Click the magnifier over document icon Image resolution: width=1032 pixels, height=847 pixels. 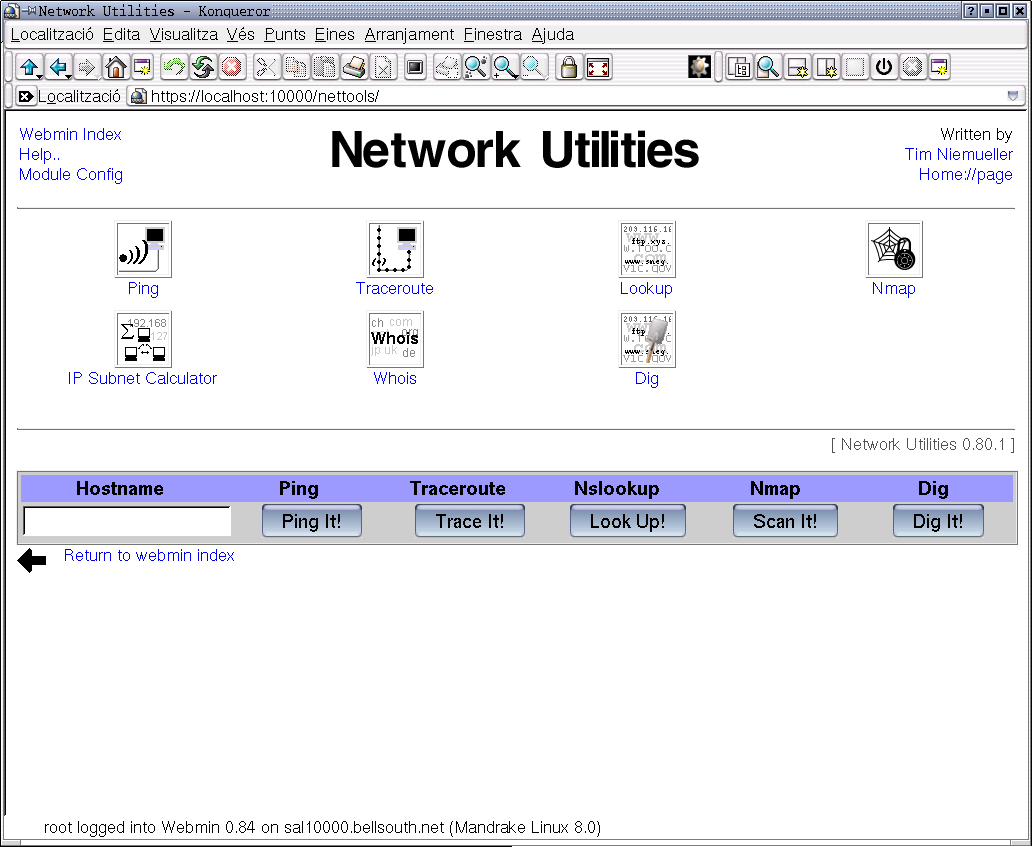[768, 67]
